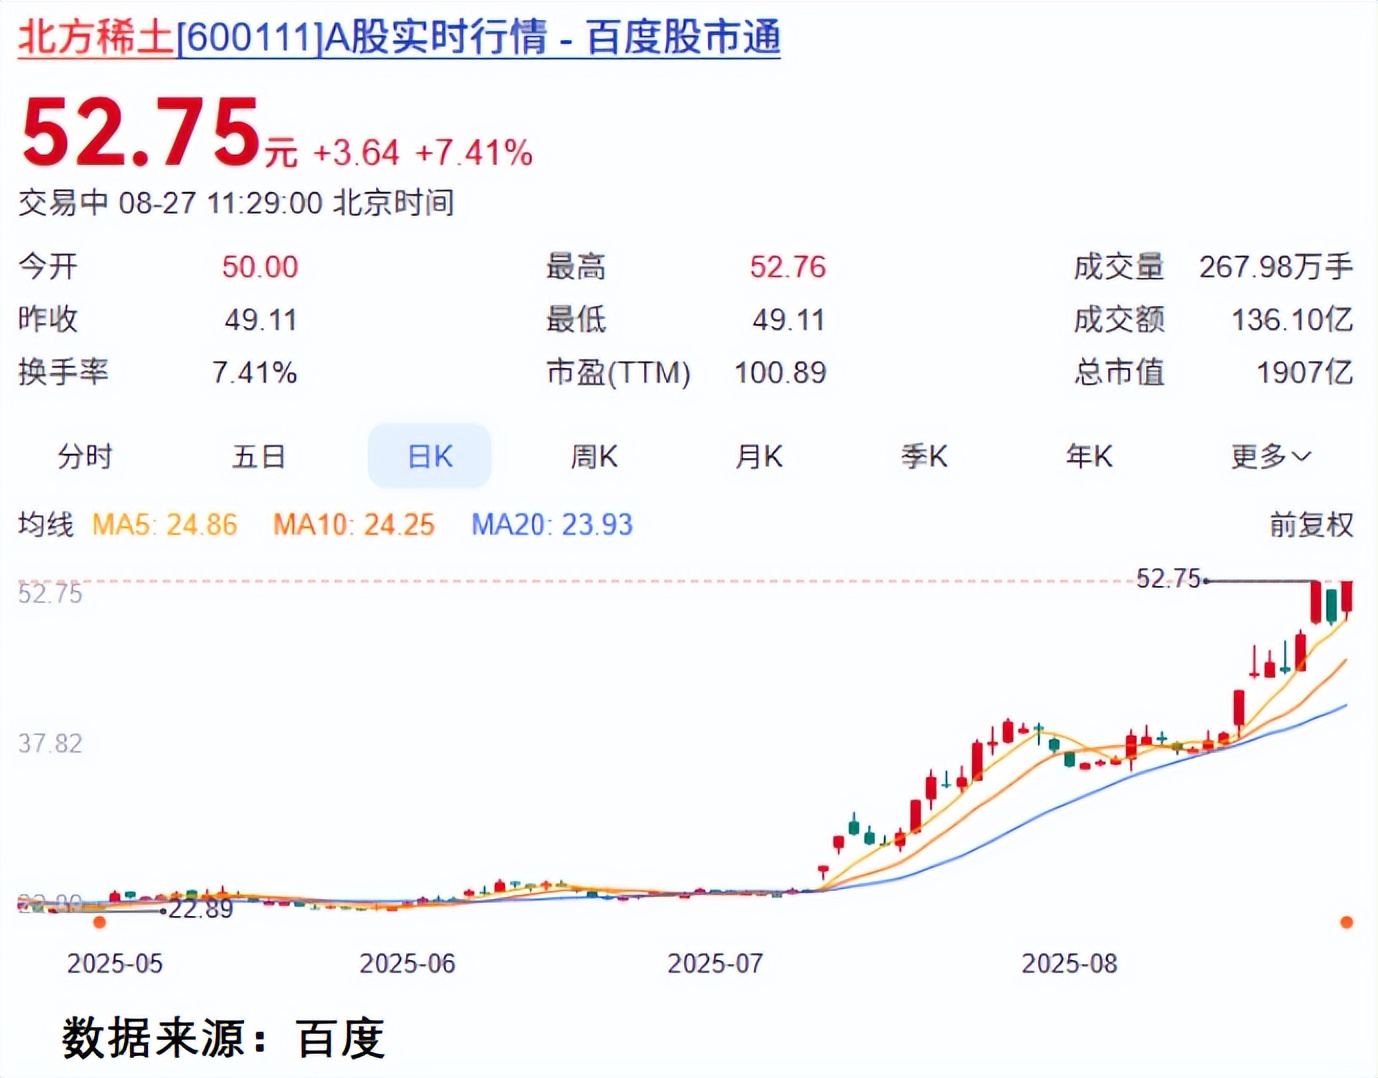Open the 季K quarterly chart
The image size is (1378, 1078).
point(924,457)
